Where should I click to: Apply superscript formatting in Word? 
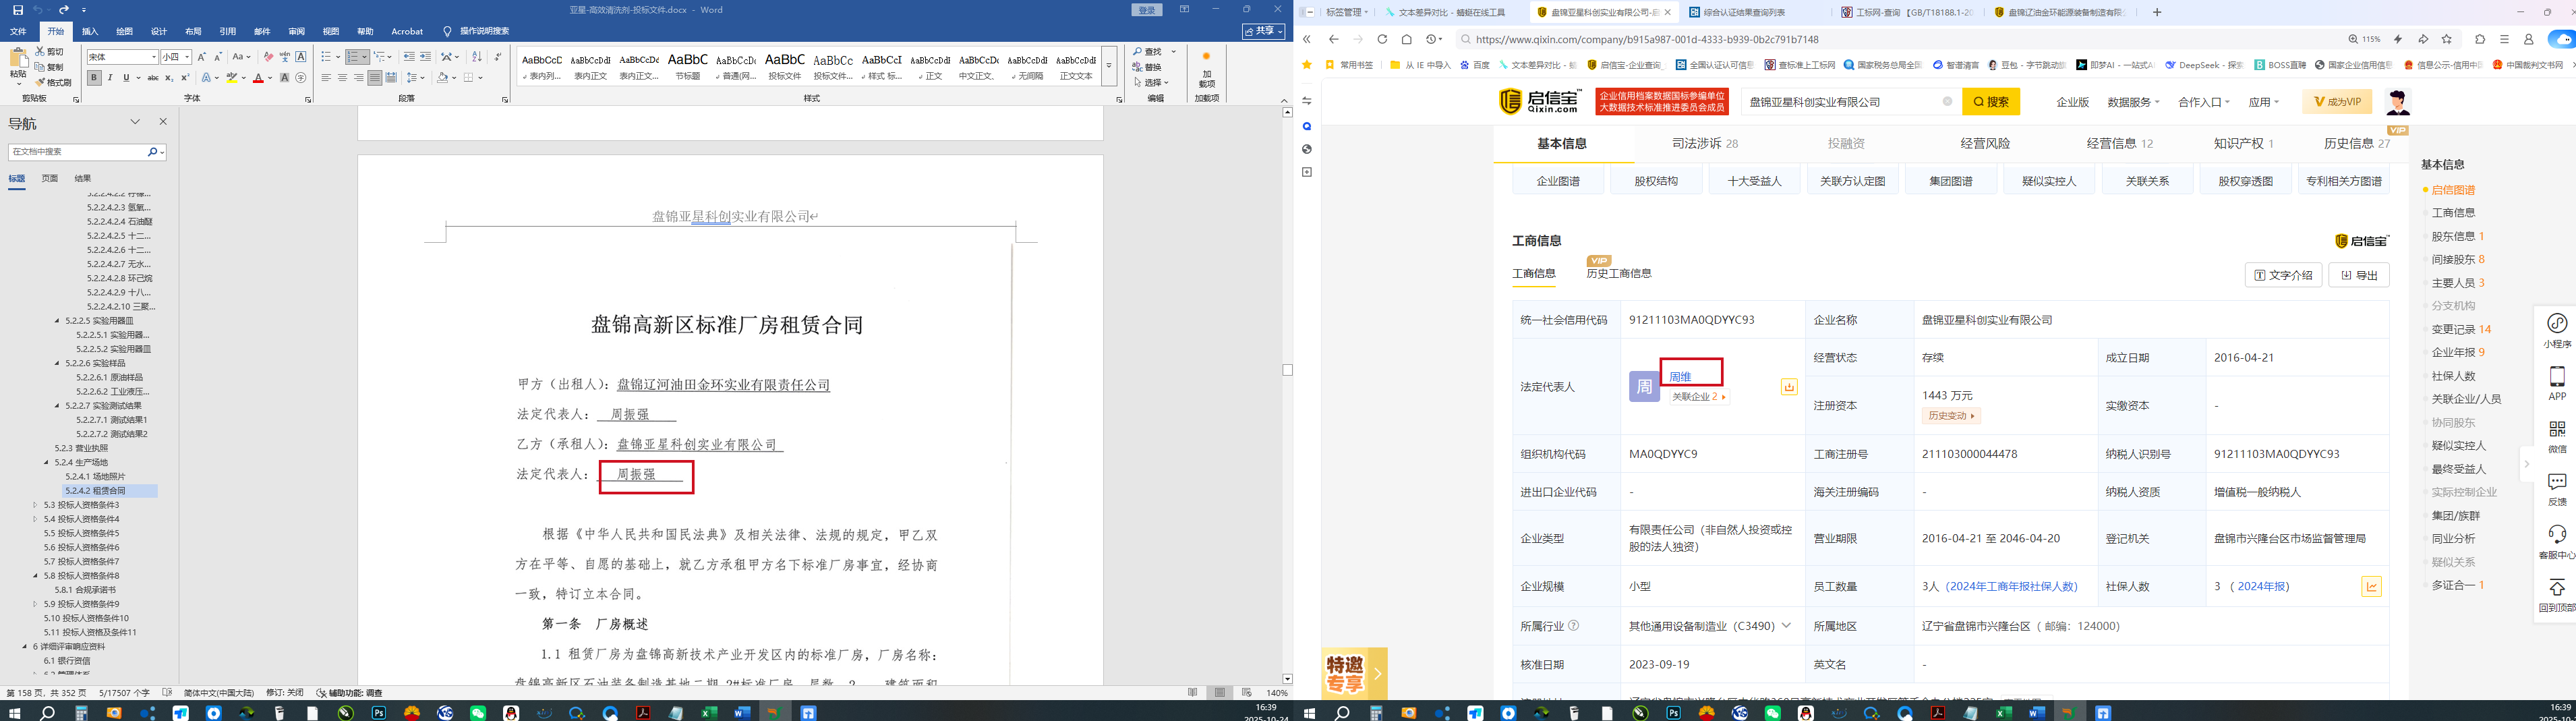185,78
